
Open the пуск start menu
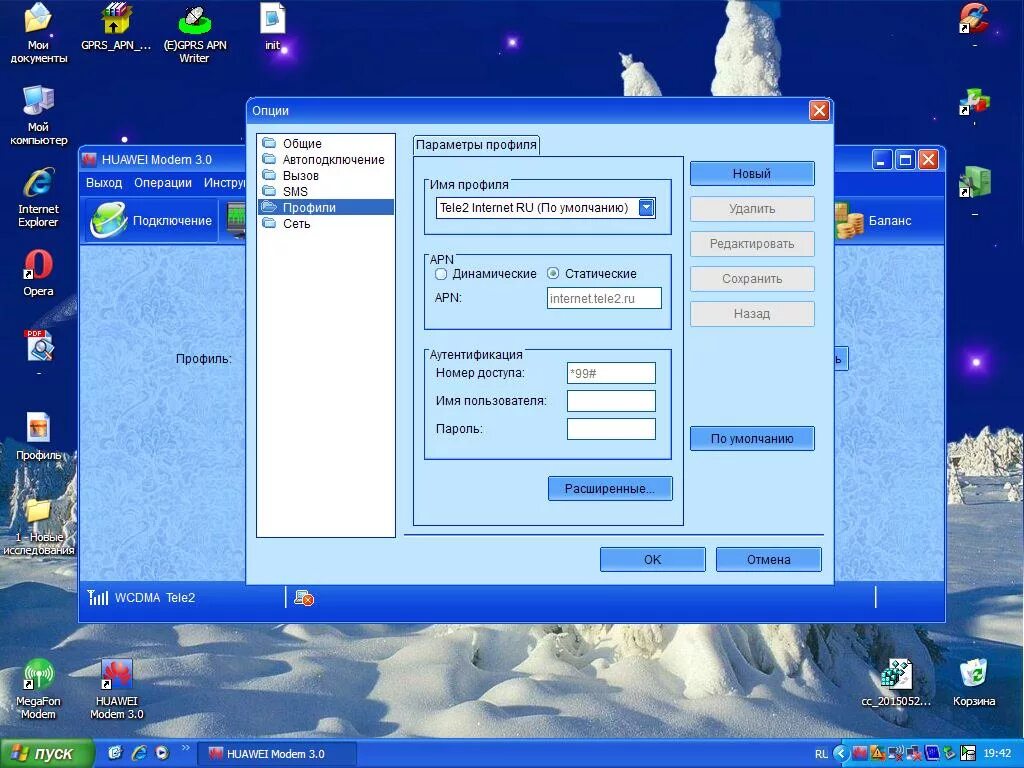46,754
